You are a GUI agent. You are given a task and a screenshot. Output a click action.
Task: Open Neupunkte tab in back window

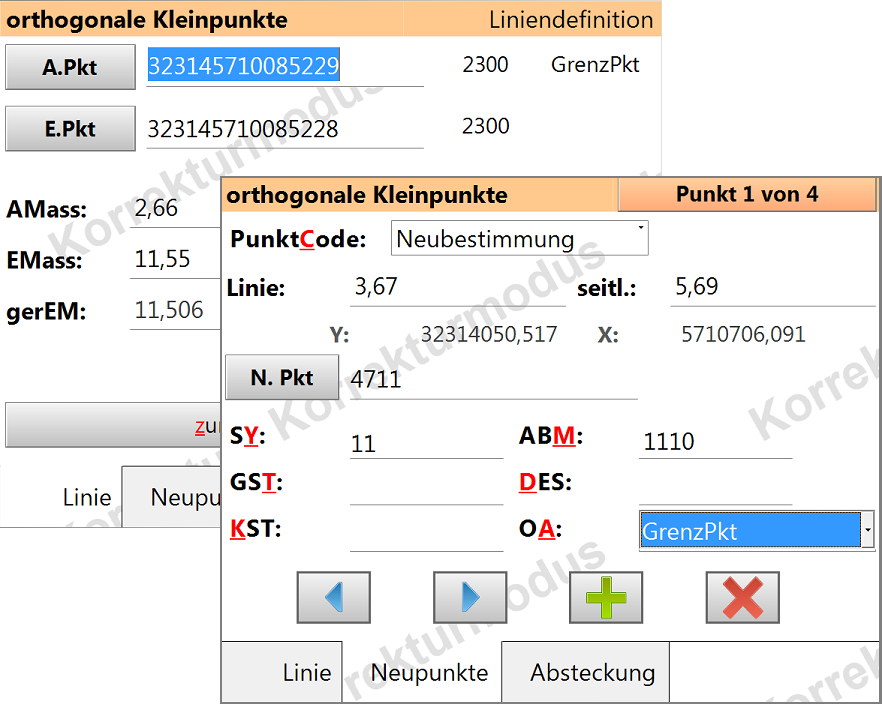[172, 497]
